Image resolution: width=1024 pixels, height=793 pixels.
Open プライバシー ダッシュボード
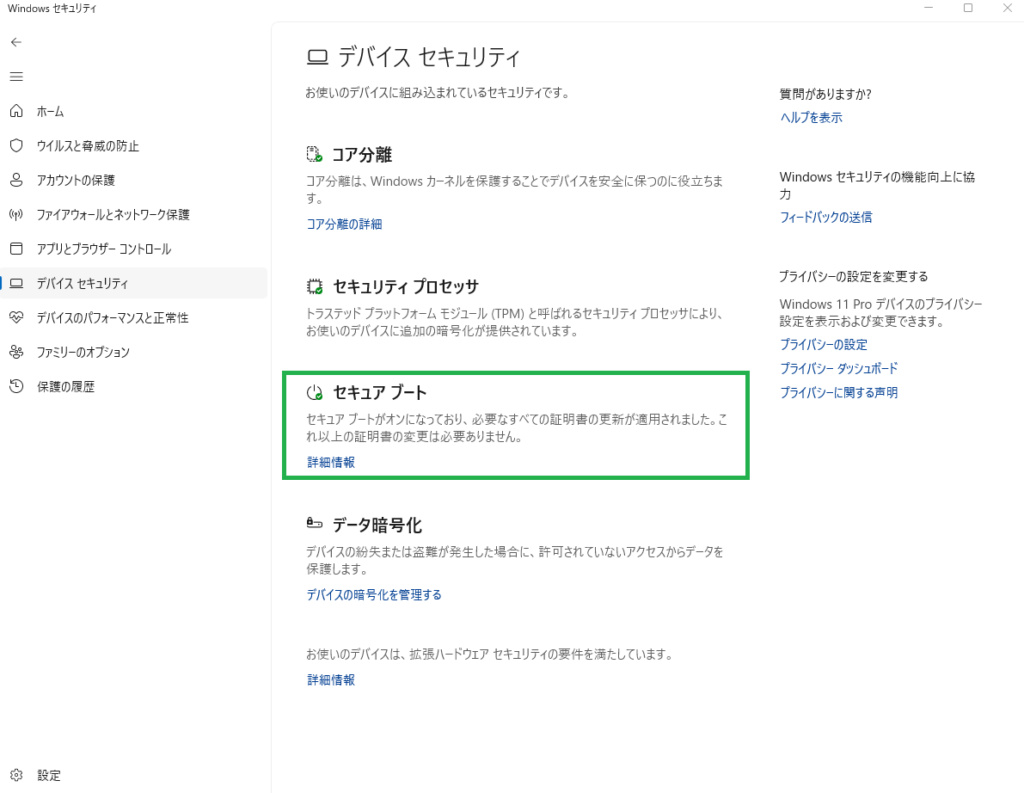838,368
